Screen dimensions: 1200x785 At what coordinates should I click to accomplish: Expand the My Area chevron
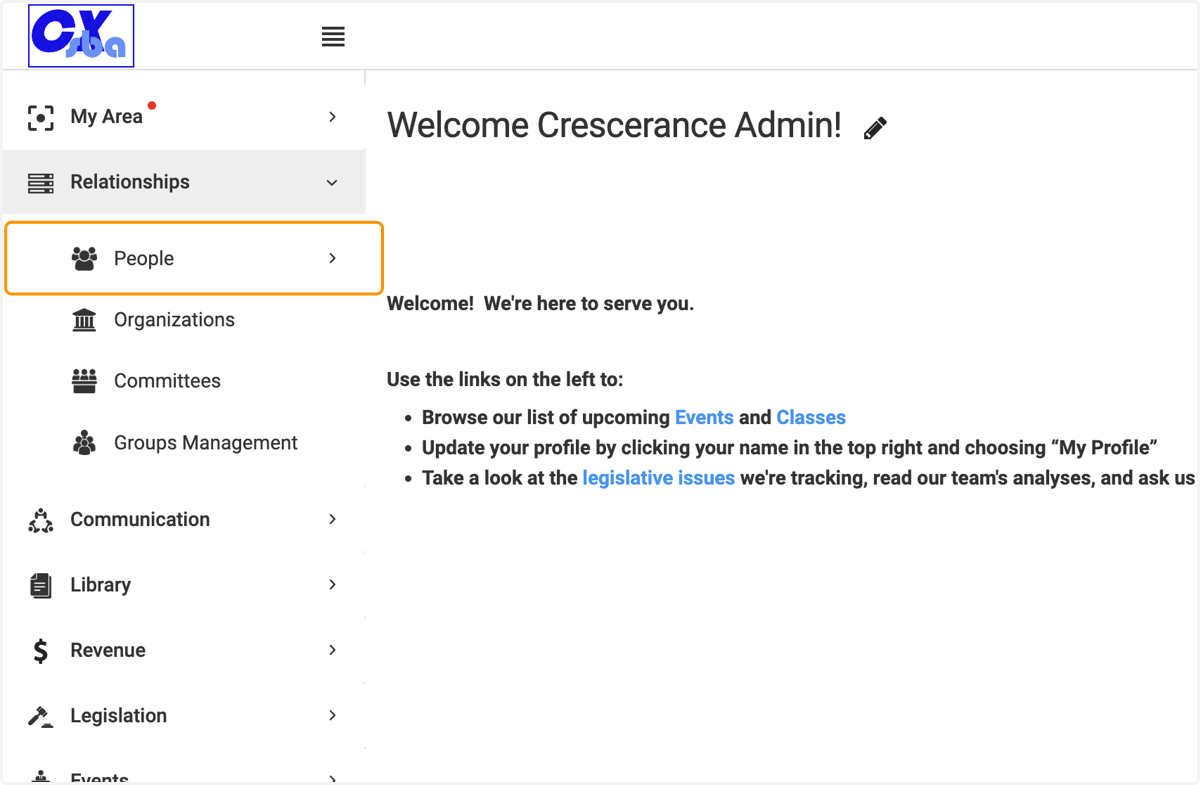pos(333,117)
